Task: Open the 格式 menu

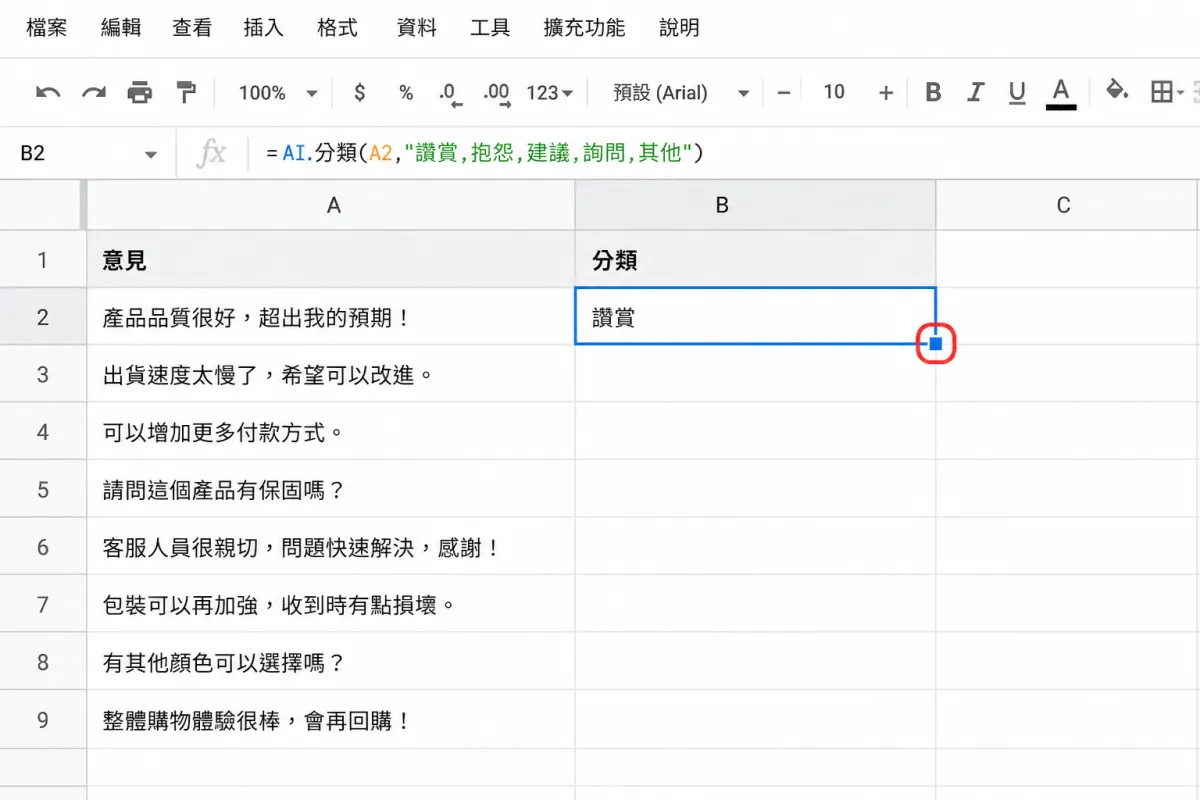Action: point(338,28)
